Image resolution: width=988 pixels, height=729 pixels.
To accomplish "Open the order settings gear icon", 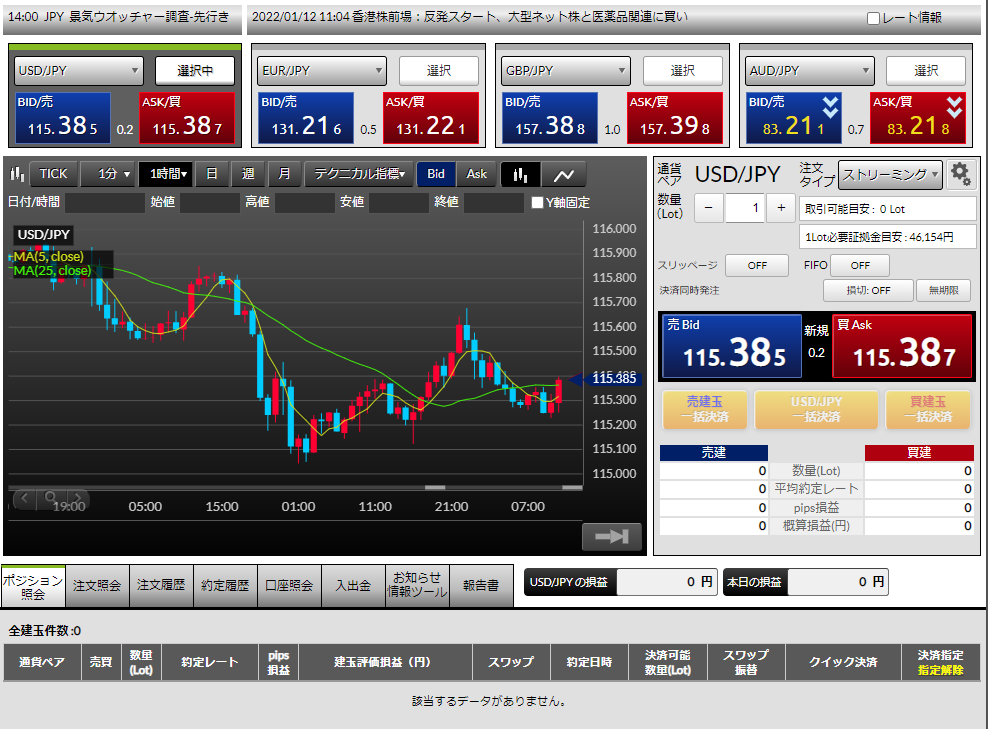I will (961, 173).
